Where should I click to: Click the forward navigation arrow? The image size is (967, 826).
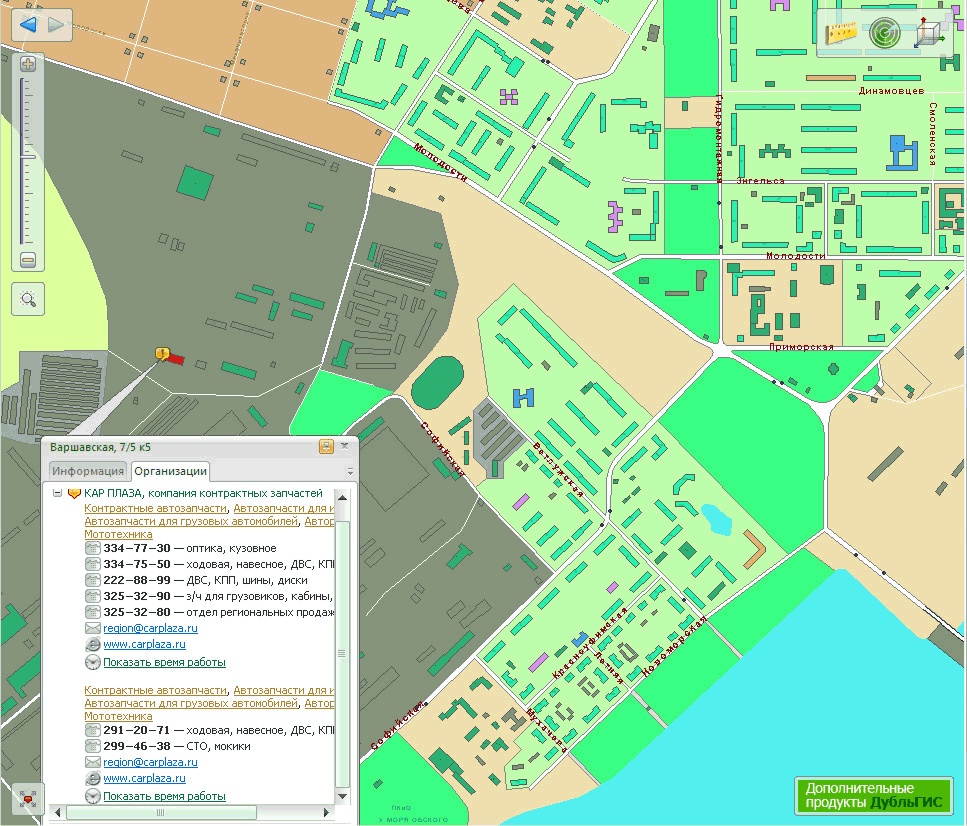(56, 25)
